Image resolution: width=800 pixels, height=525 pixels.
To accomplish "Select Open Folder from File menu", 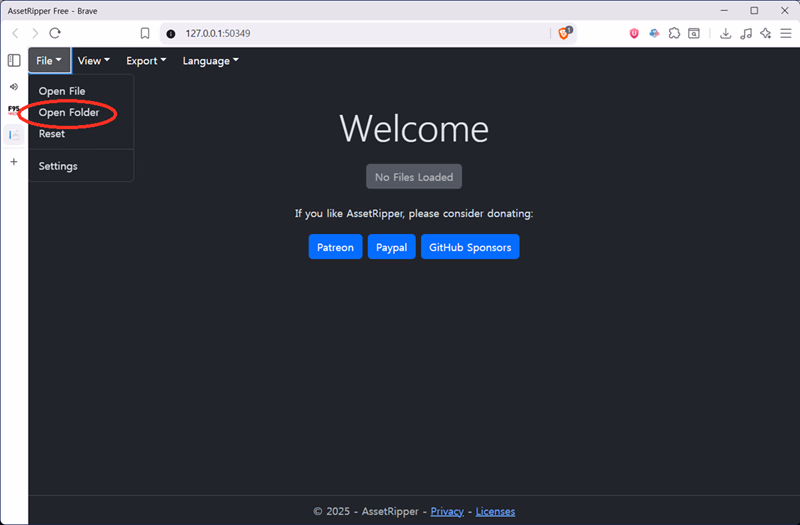I will click(x=69, y=113).
